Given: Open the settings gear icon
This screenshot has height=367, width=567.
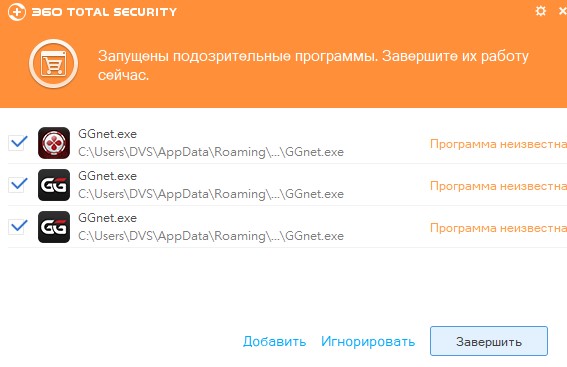Looking at the screenshot, I should tap(540, 11).
